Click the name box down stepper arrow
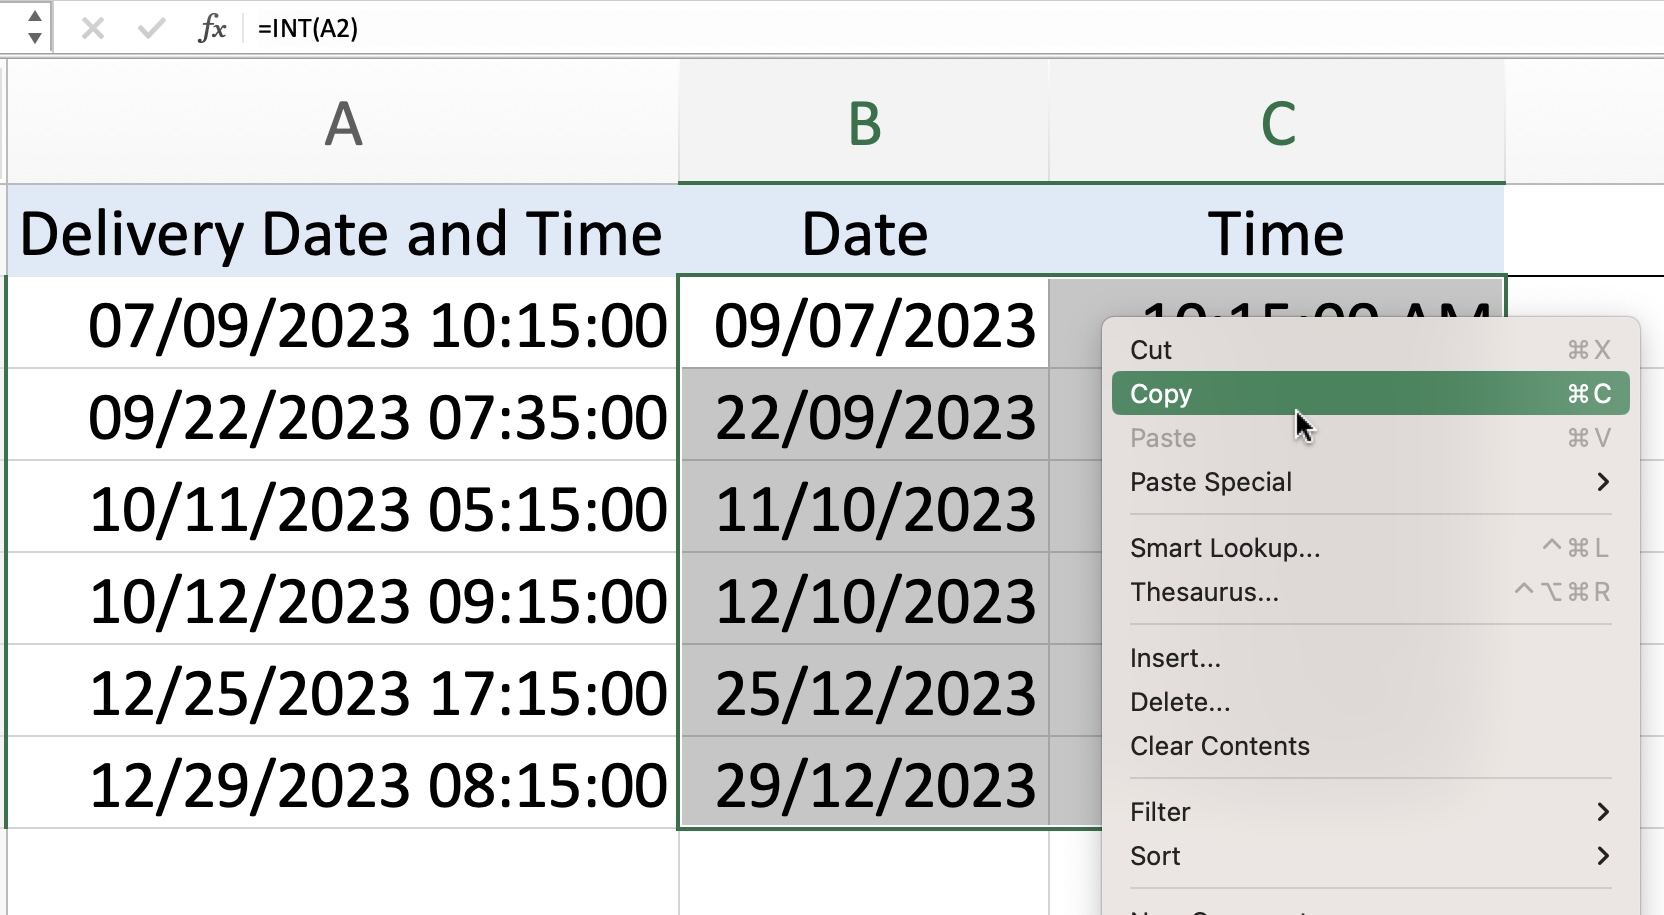1664x915 pixels. [x=34, y=39]
